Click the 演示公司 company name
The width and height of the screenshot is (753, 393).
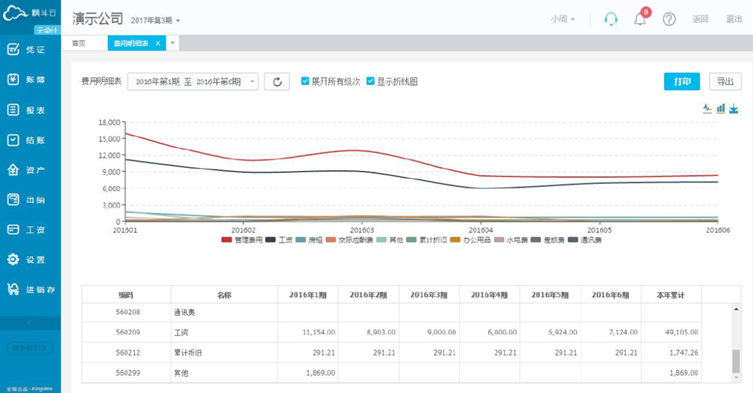tap(98, 19)
